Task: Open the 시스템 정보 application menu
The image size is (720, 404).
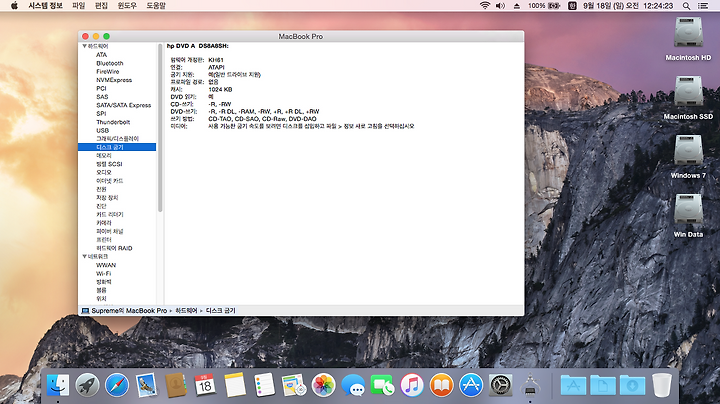Action: point(45,6)
